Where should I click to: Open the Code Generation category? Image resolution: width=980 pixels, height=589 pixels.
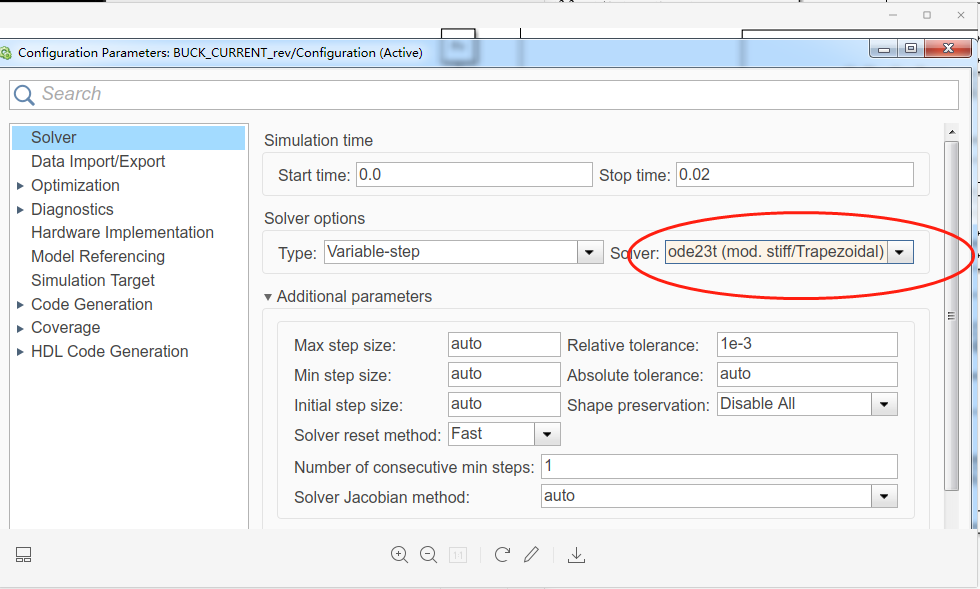92,305
